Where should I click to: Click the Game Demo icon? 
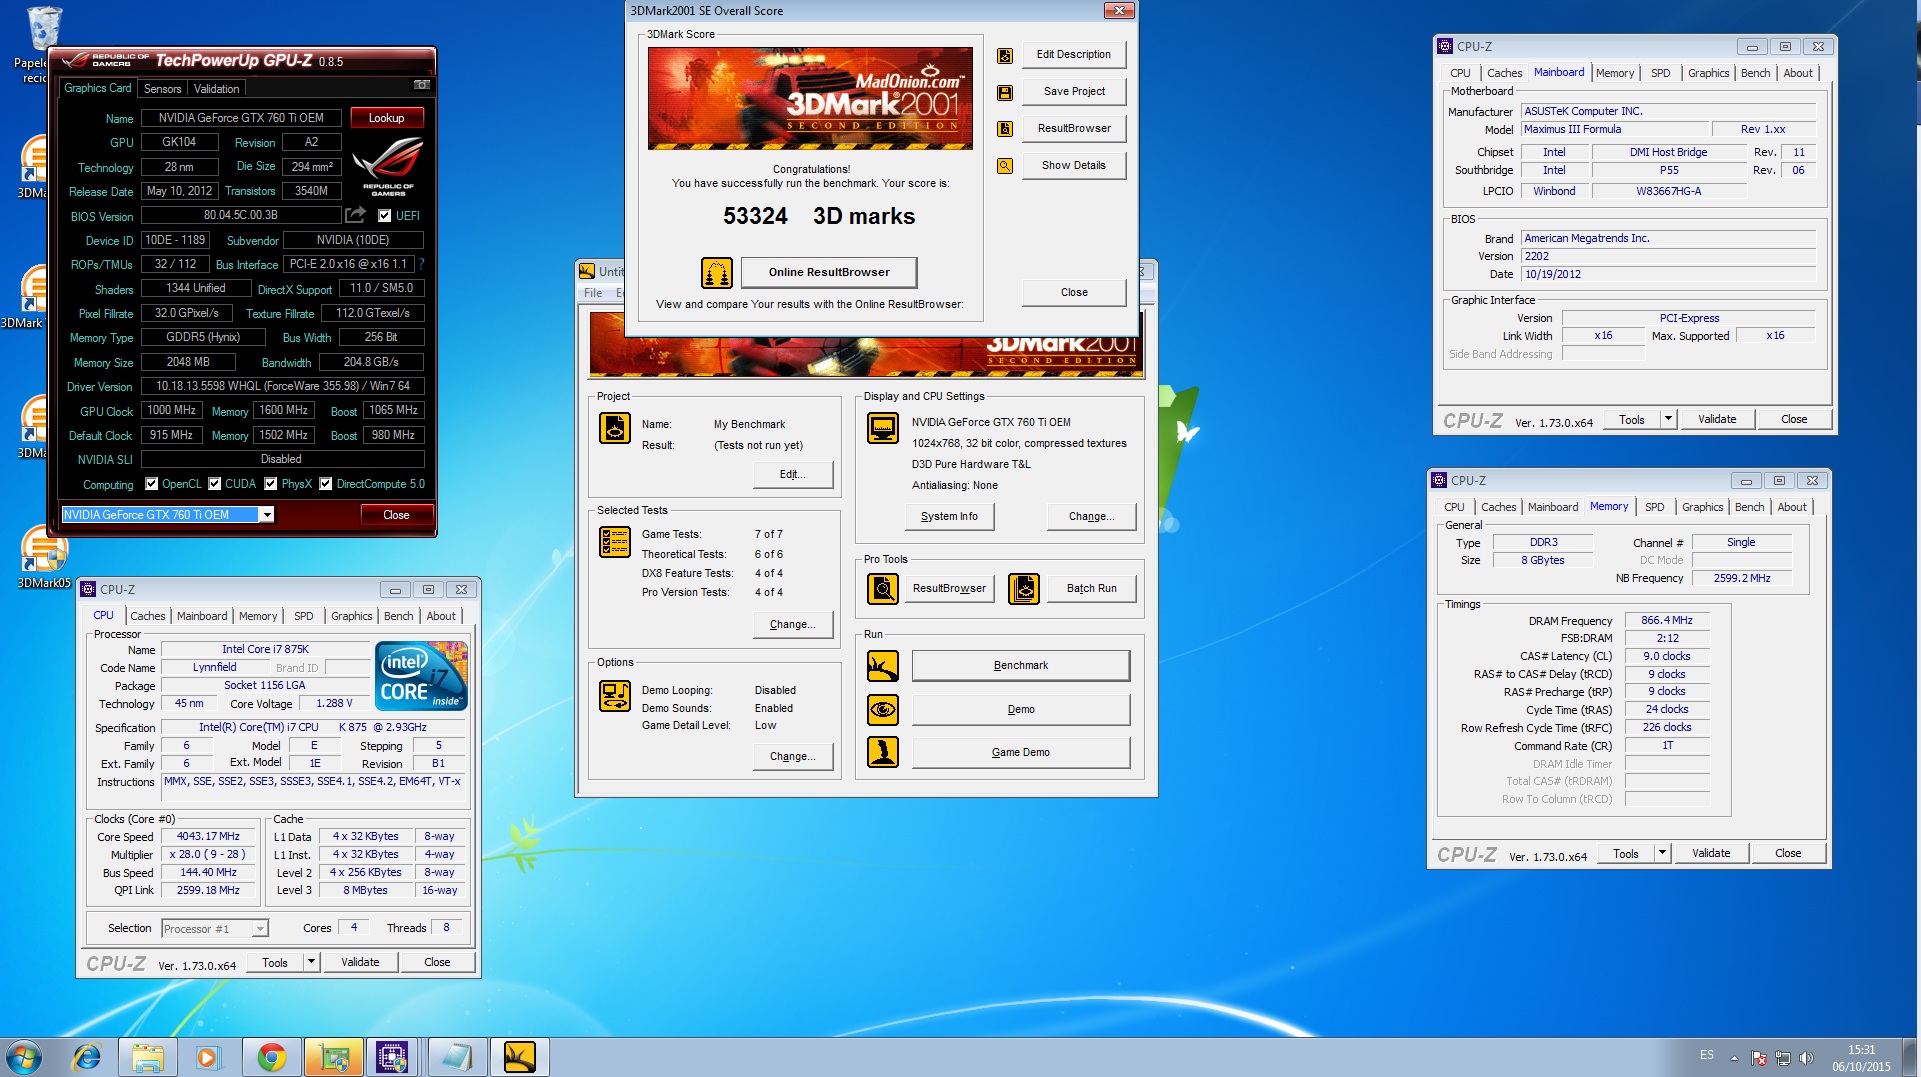[x=883, y=752]
